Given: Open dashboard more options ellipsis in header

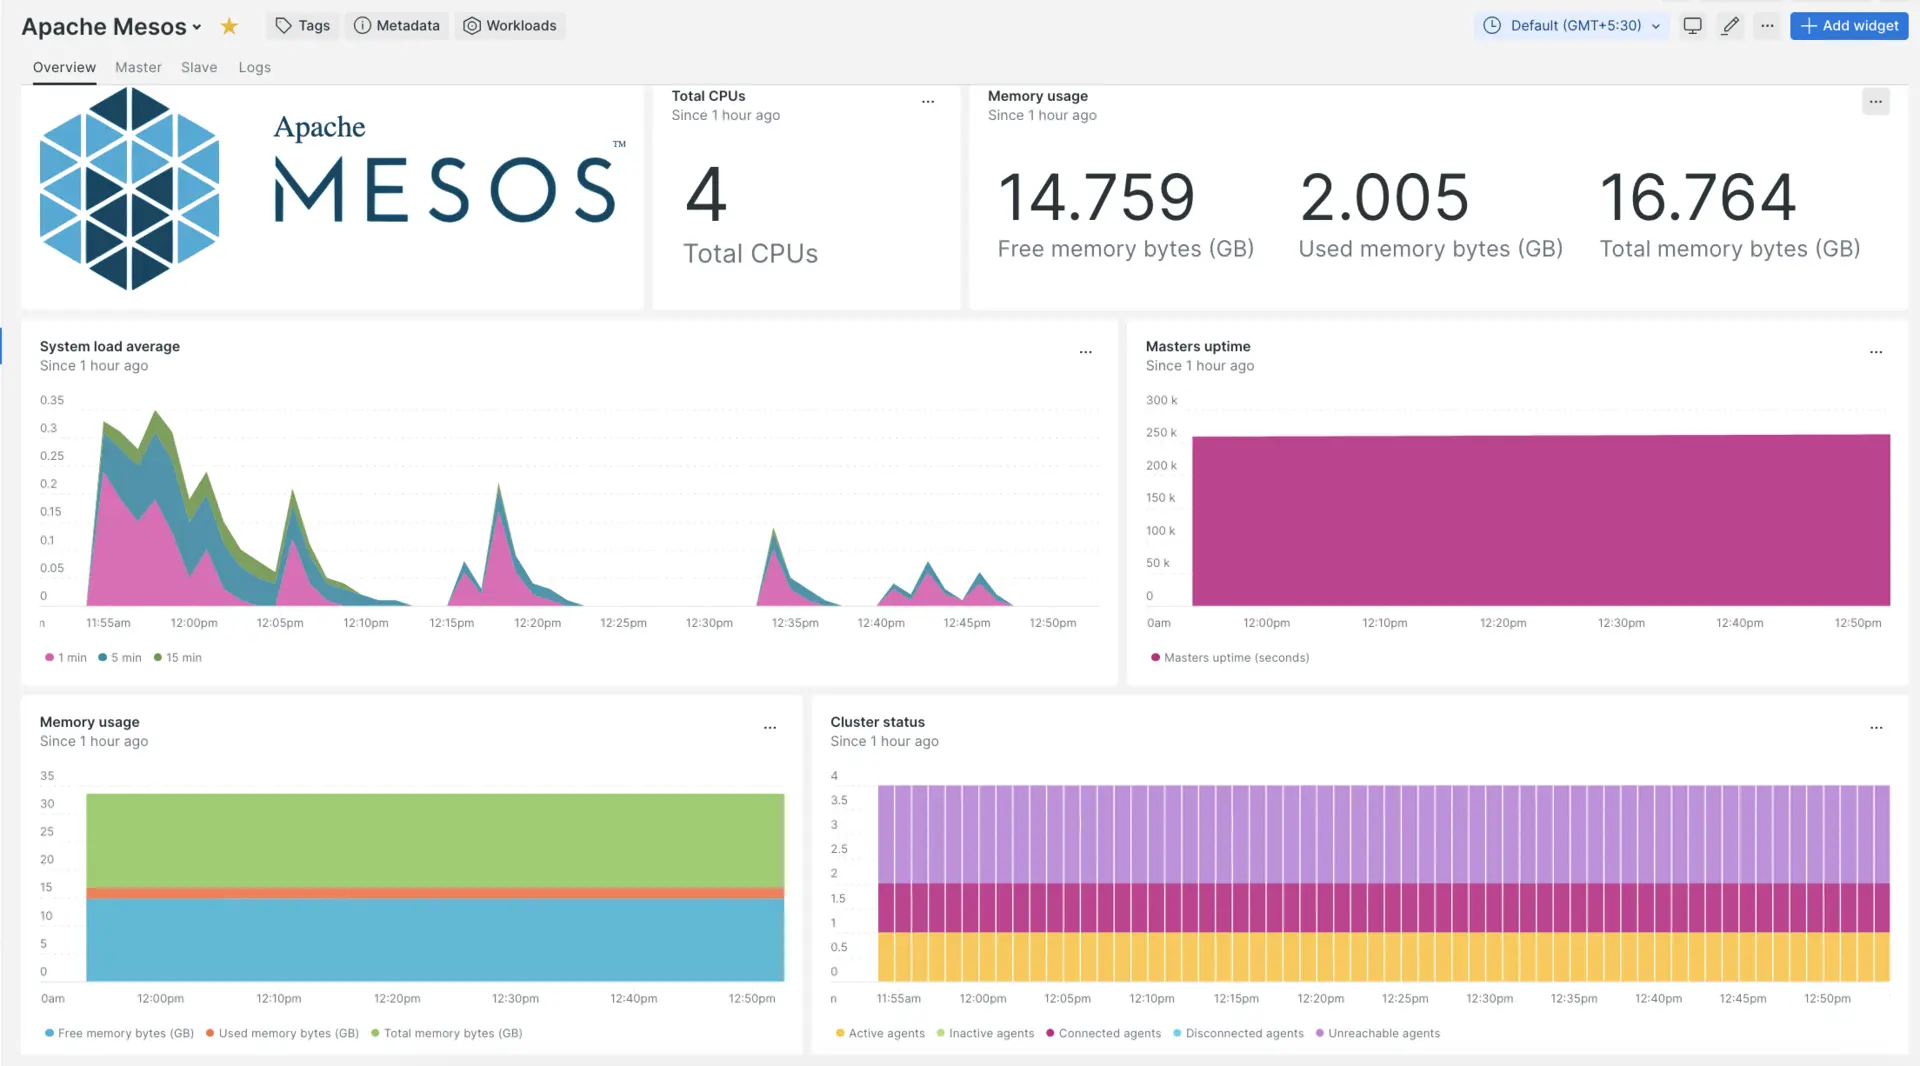Looking at the screenshot, I should click(1767, 26).
